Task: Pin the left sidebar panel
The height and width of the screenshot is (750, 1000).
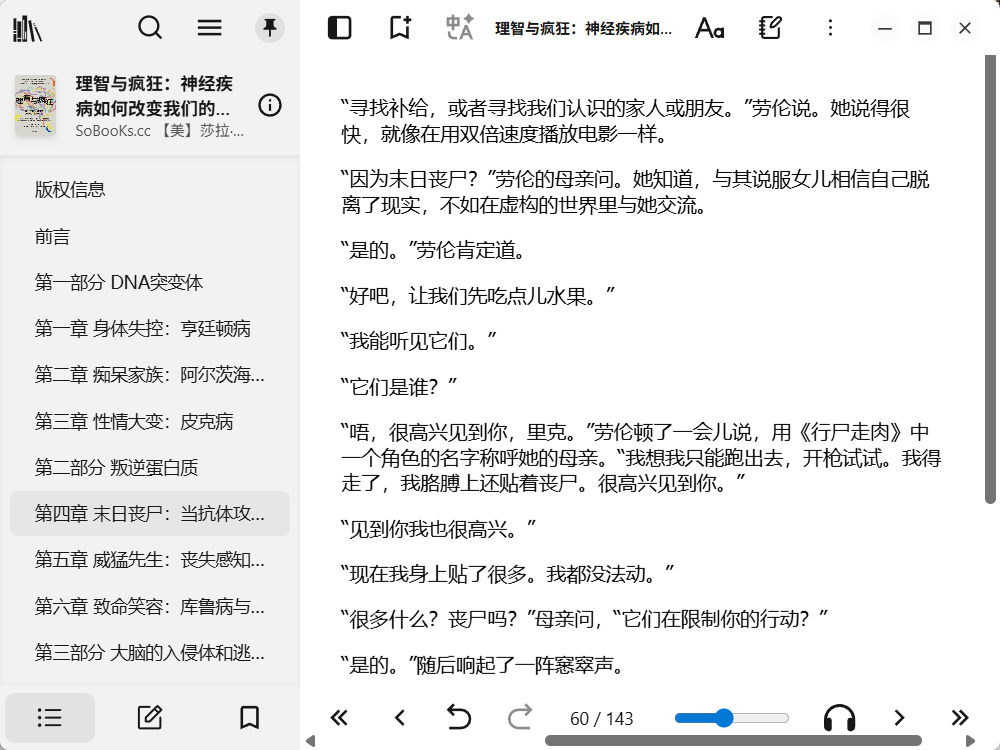Action: (x=269, y=28)
